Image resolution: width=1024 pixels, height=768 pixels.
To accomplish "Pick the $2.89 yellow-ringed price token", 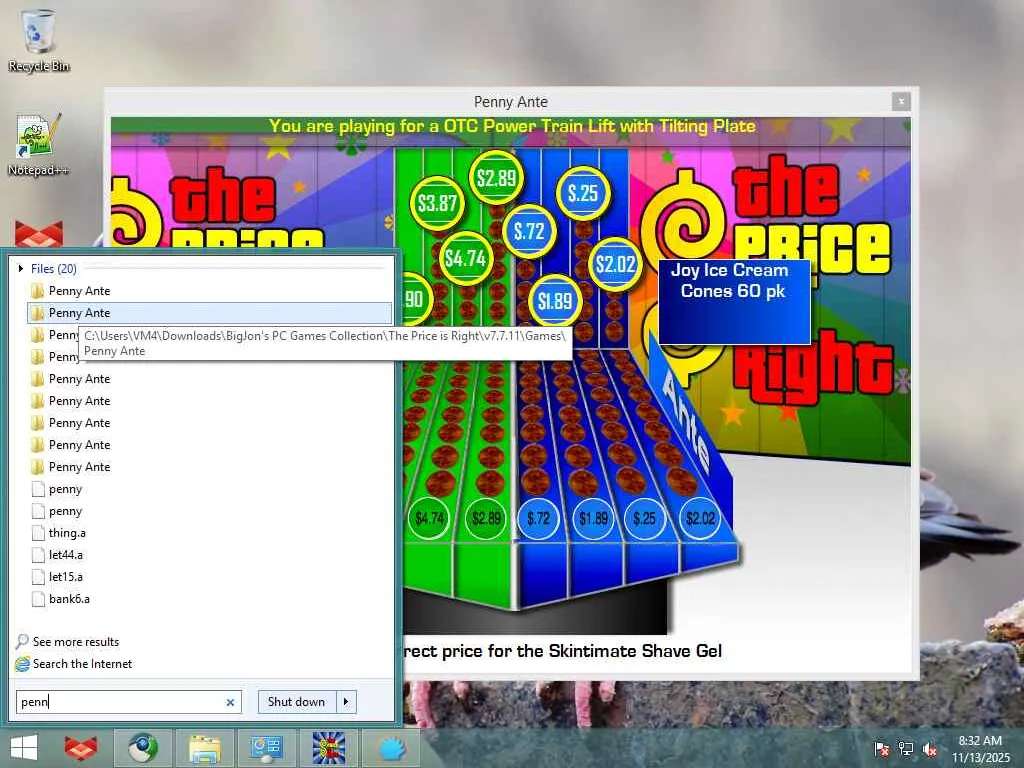I will pos(496,178).
